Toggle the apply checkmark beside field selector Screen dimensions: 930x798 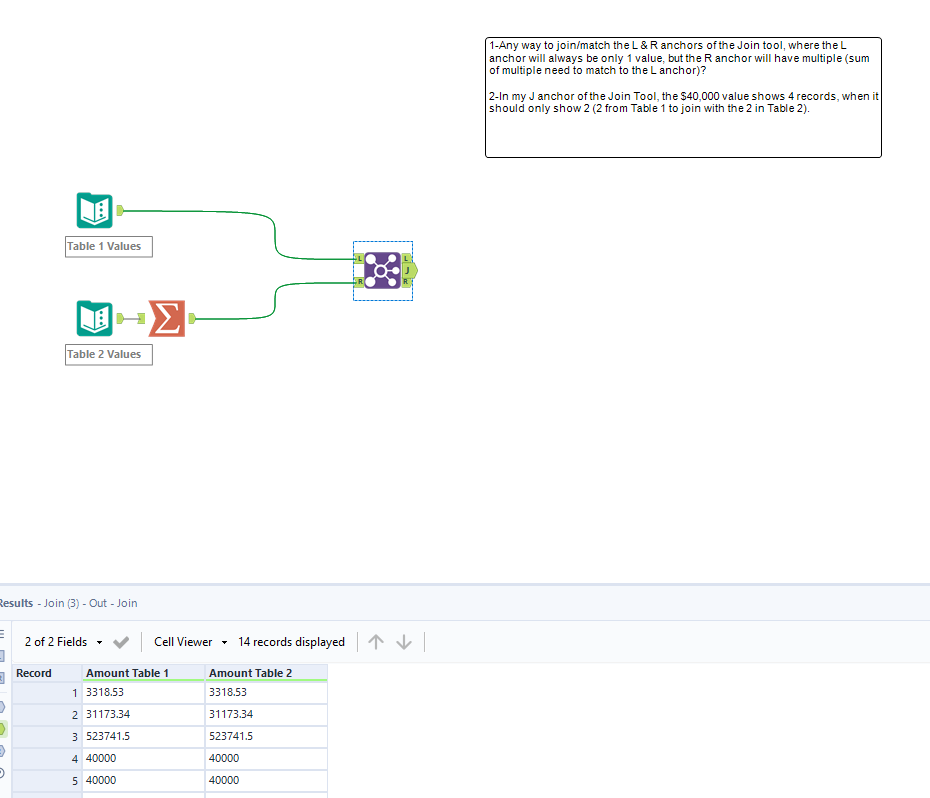121,642
